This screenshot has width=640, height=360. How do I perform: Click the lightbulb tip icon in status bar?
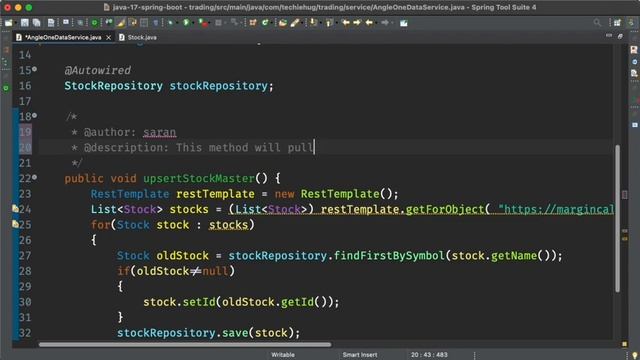pos(635,356)
